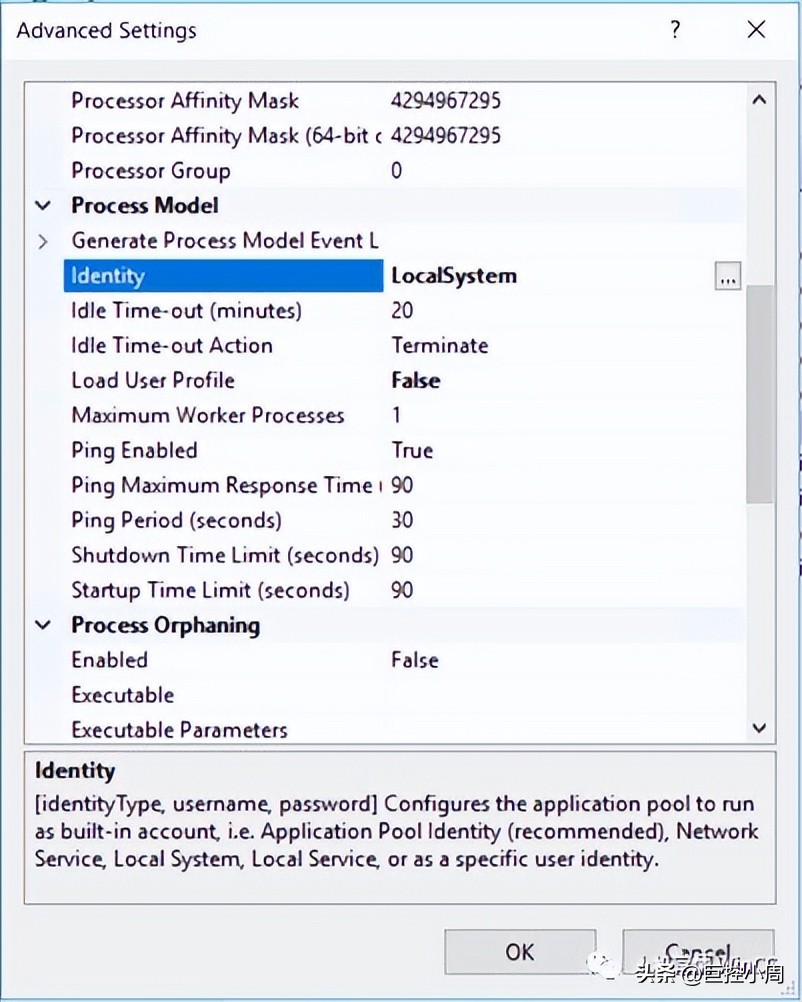
Task: Expand Generate Process Model Event Log entry
Action: coord(43,241)
